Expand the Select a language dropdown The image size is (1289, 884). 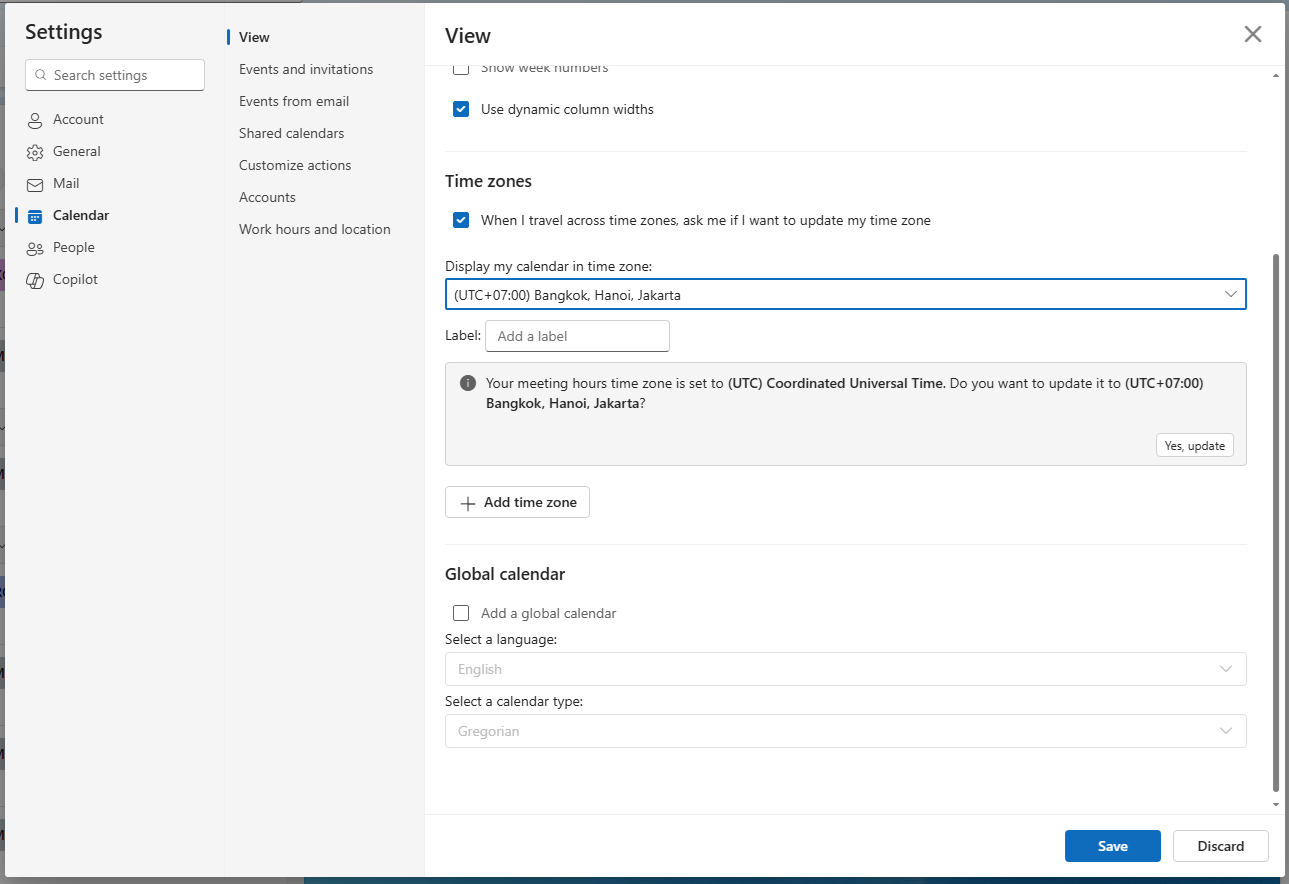(x=845, y=669)
